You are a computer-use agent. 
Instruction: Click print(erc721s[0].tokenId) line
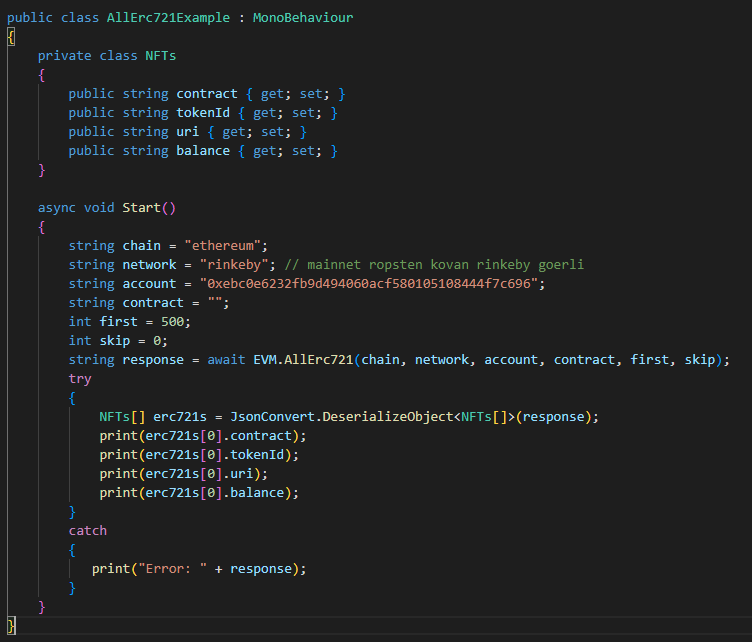pyautogui.click(x=199, y=455)
